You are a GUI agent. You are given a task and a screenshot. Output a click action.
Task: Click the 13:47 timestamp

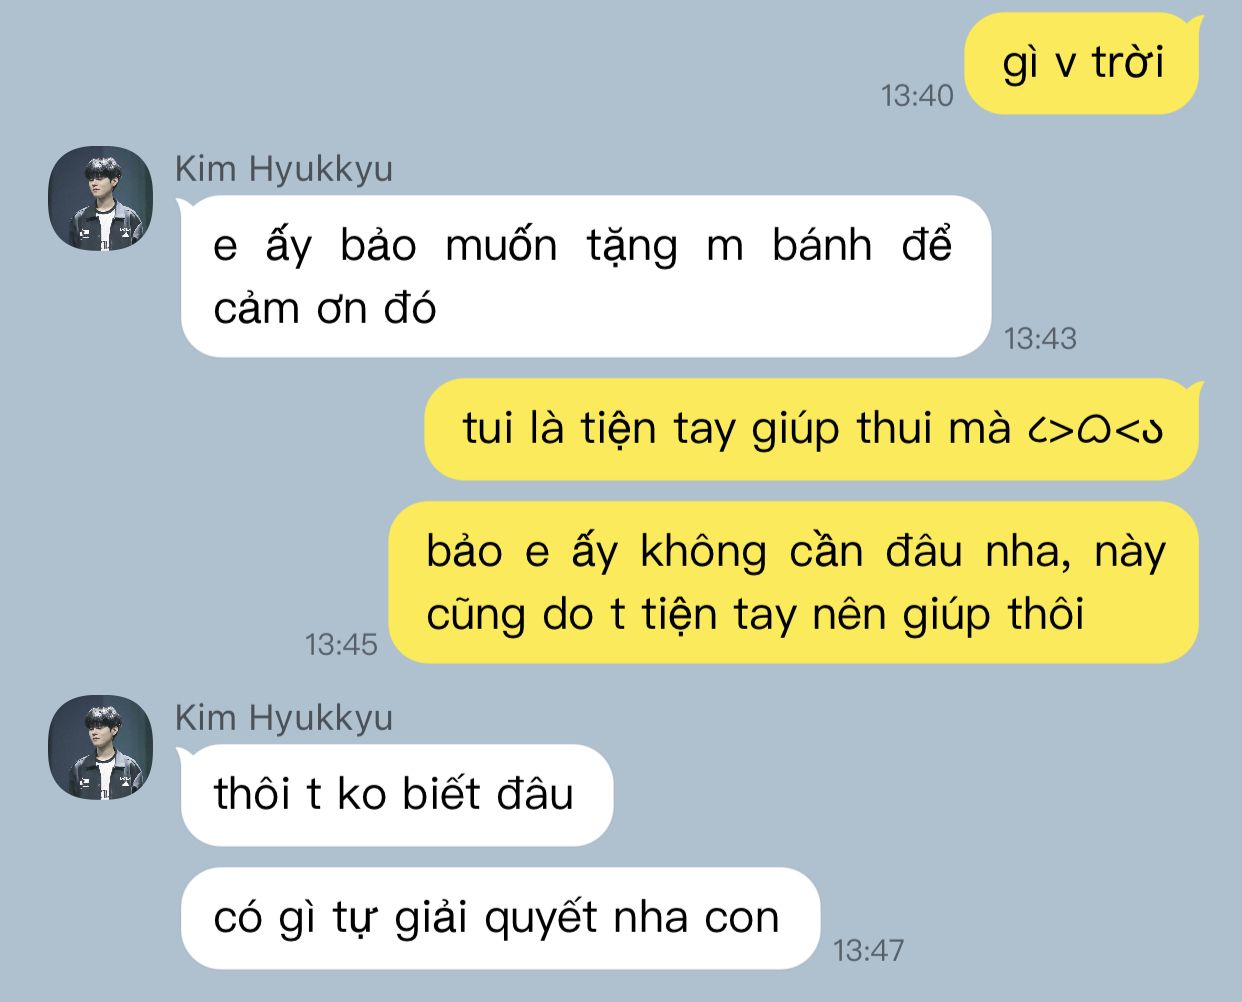click(869, 950)
